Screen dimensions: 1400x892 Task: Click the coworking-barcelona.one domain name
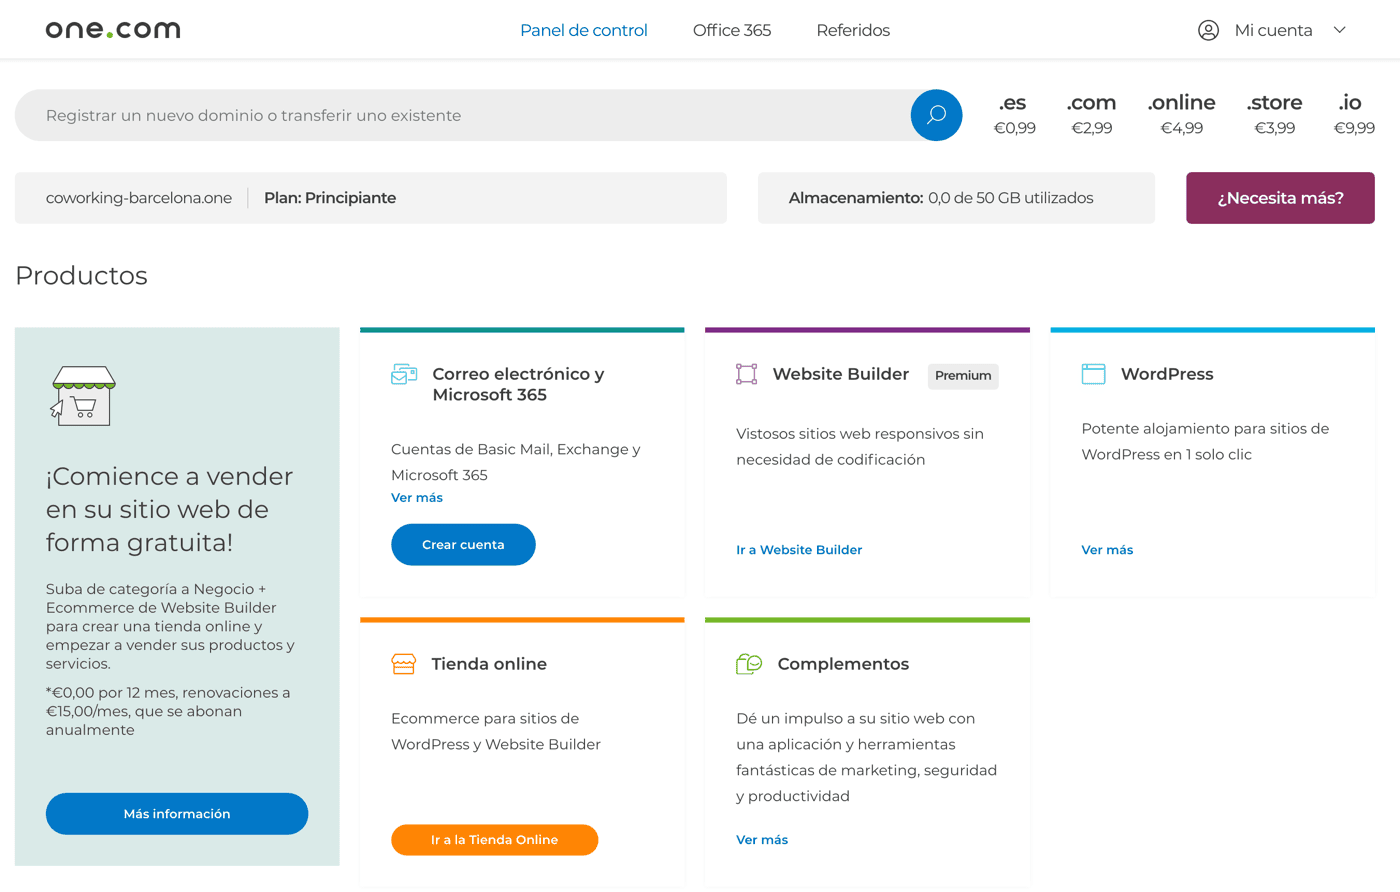tap(139, 198)
